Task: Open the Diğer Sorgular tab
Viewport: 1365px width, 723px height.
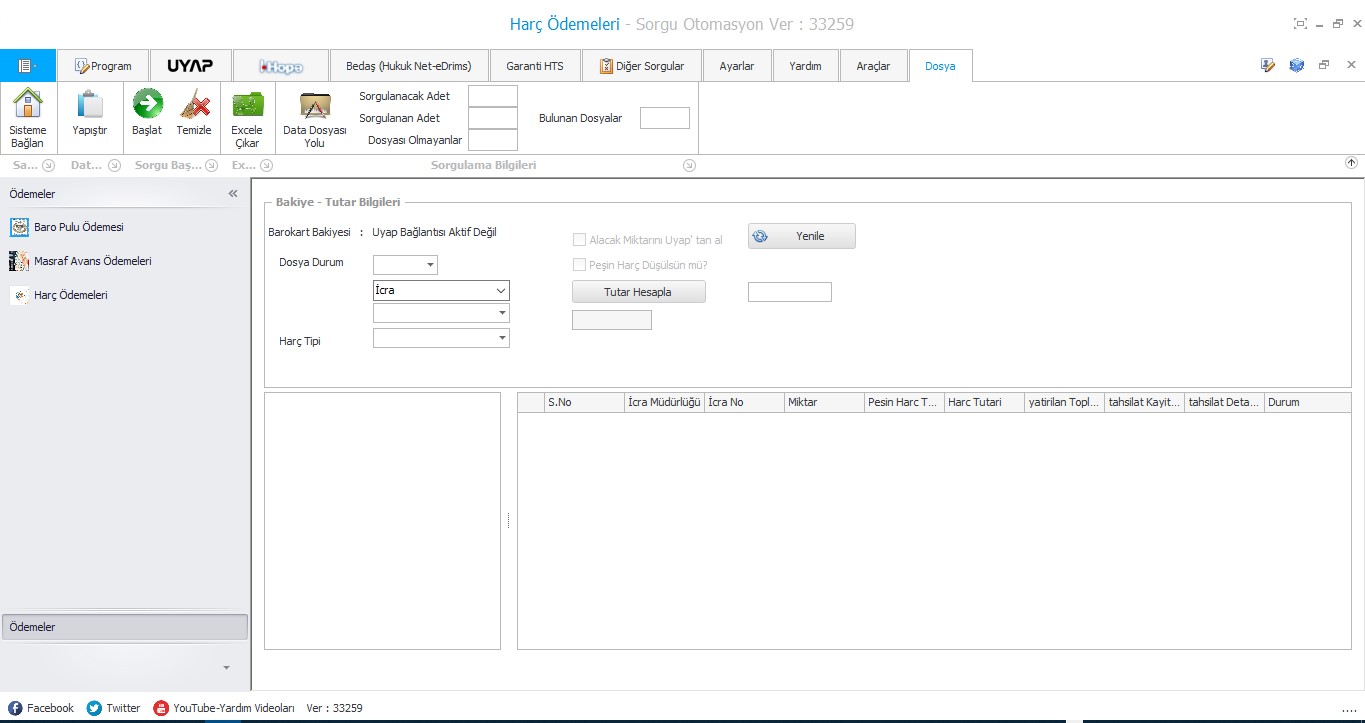Action: [x=642, y=66]
